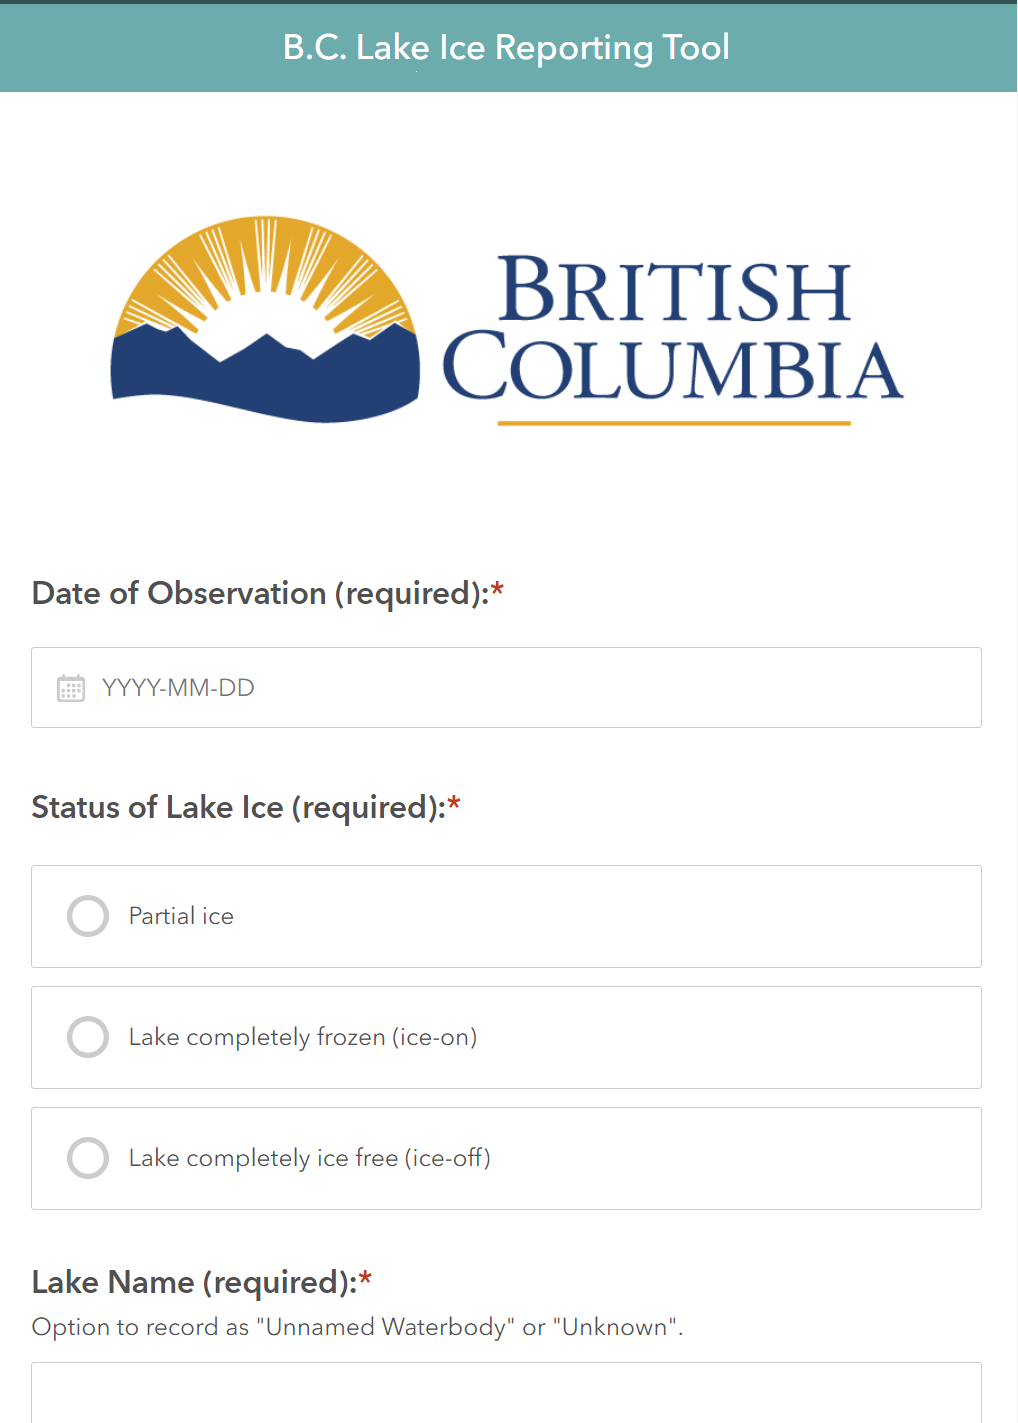Click the B.C. Lake Ice Reporting Tool title

tap(506, 47)
